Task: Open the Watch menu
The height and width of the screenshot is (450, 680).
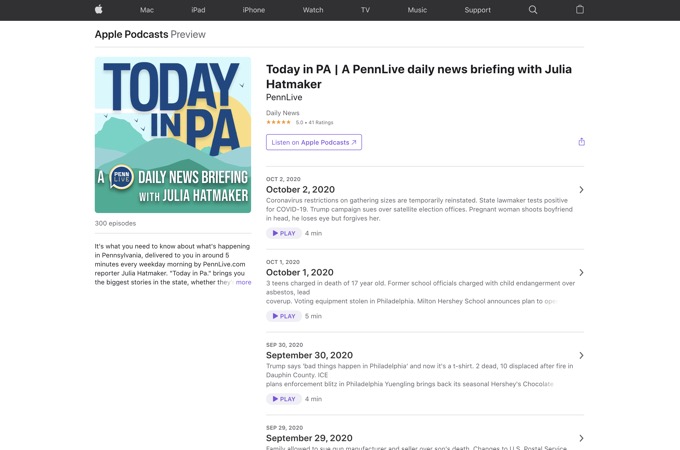Action: click(x=313, y=10)
